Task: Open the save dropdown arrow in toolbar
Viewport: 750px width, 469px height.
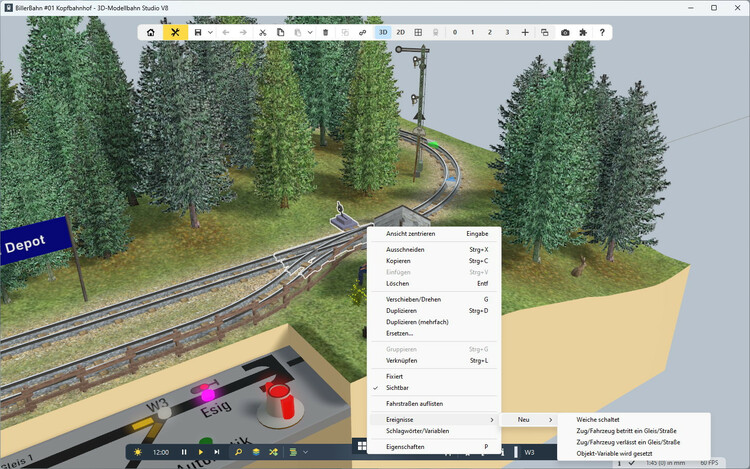Action: coord(210,32)
